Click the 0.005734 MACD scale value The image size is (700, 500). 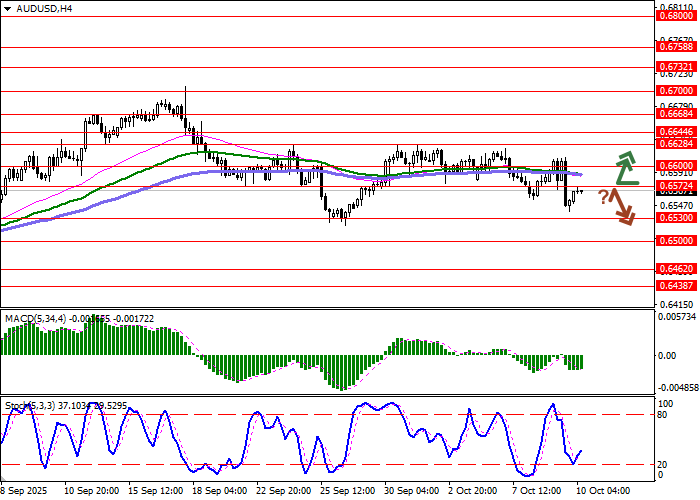[677, 316]
